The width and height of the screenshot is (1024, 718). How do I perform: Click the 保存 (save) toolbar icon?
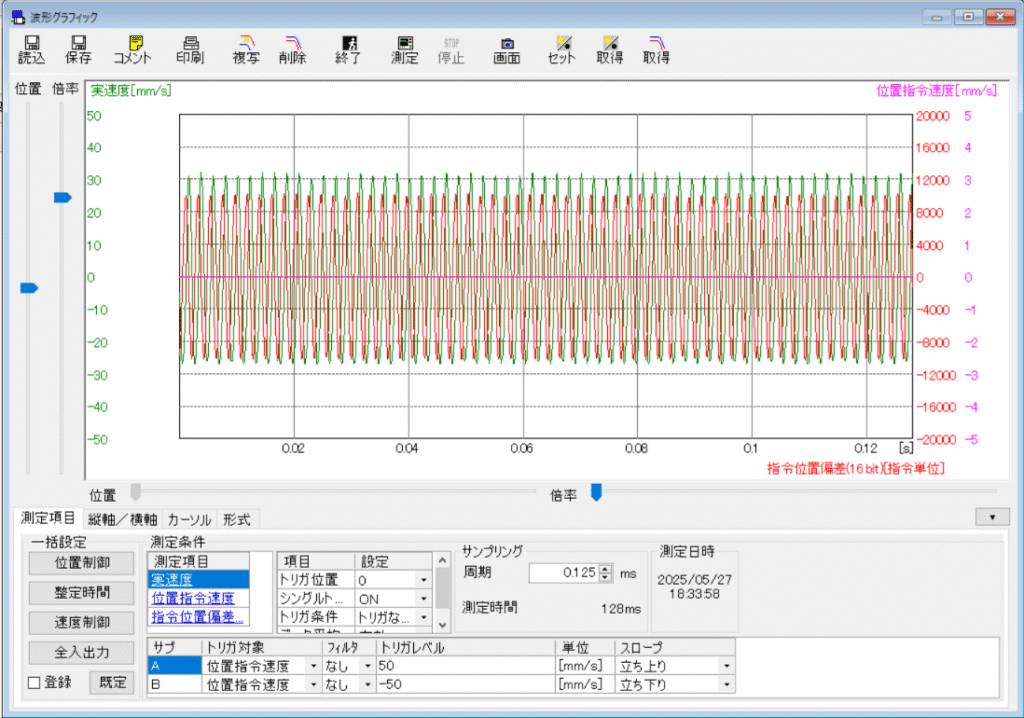(78, 49)
